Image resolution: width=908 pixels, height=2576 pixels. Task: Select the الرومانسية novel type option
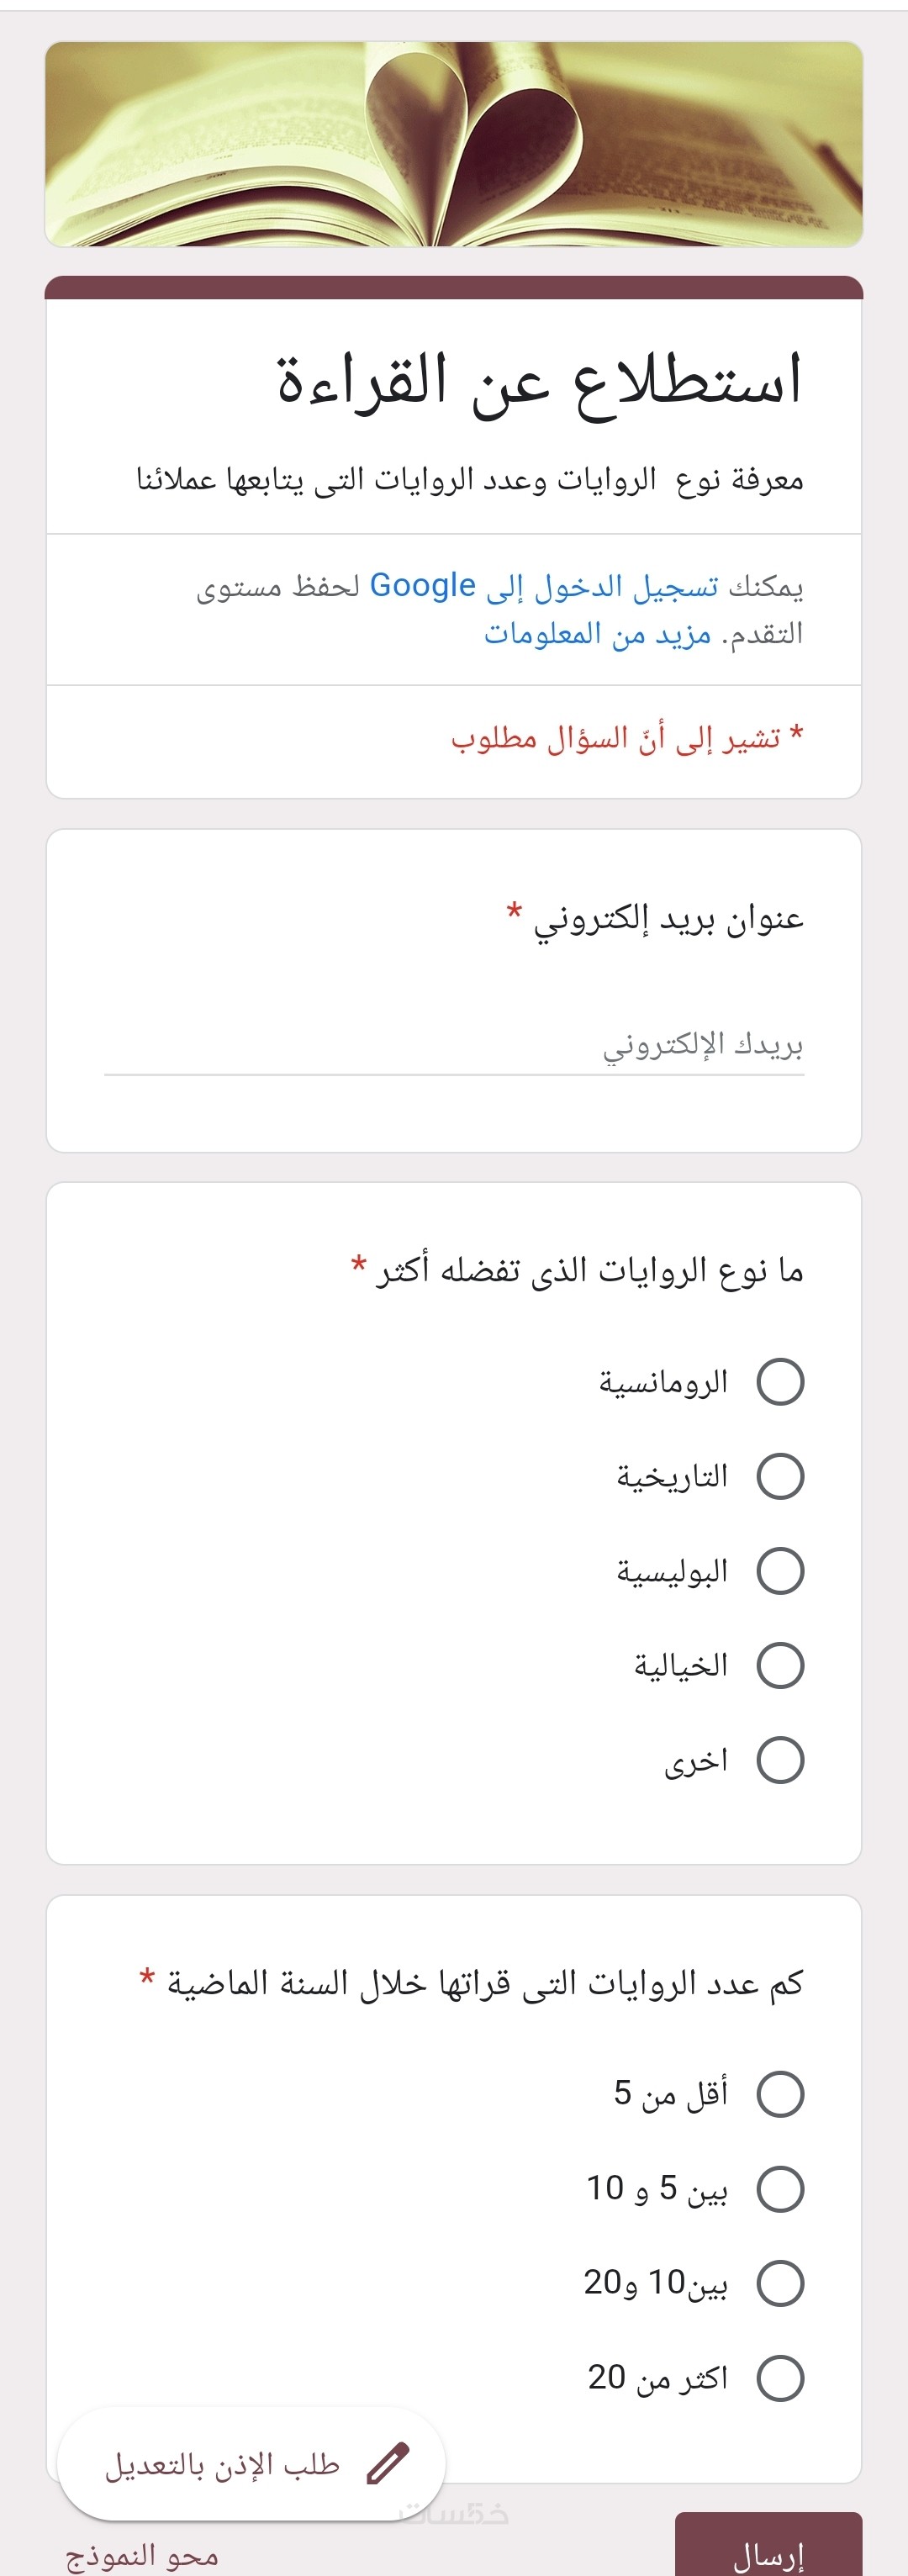[x=780, y=1382]
